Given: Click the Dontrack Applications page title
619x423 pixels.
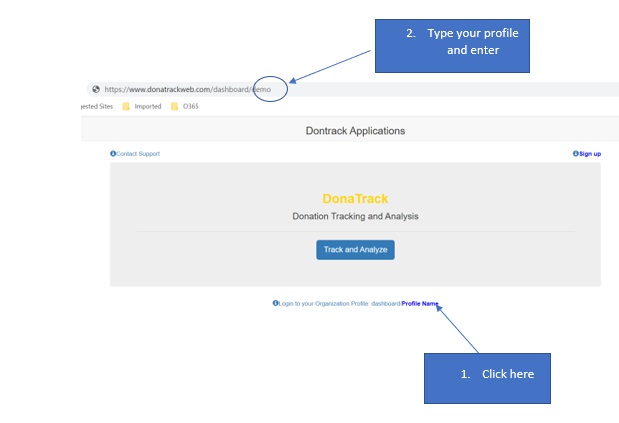Looking at the screenshot, I should coord(355,131).
